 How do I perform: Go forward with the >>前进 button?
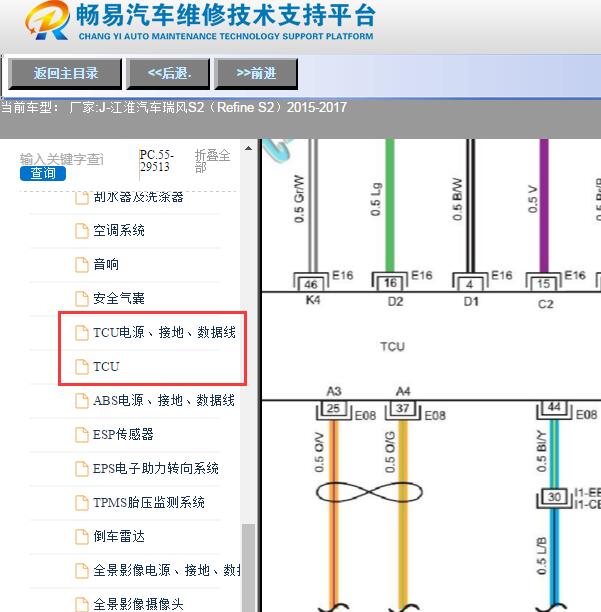(256, 74)
